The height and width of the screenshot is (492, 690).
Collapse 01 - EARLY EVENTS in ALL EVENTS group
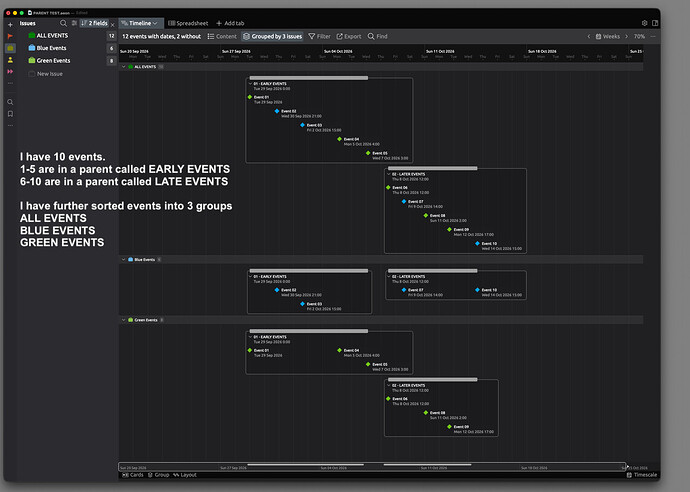click(x=250, y=84)
